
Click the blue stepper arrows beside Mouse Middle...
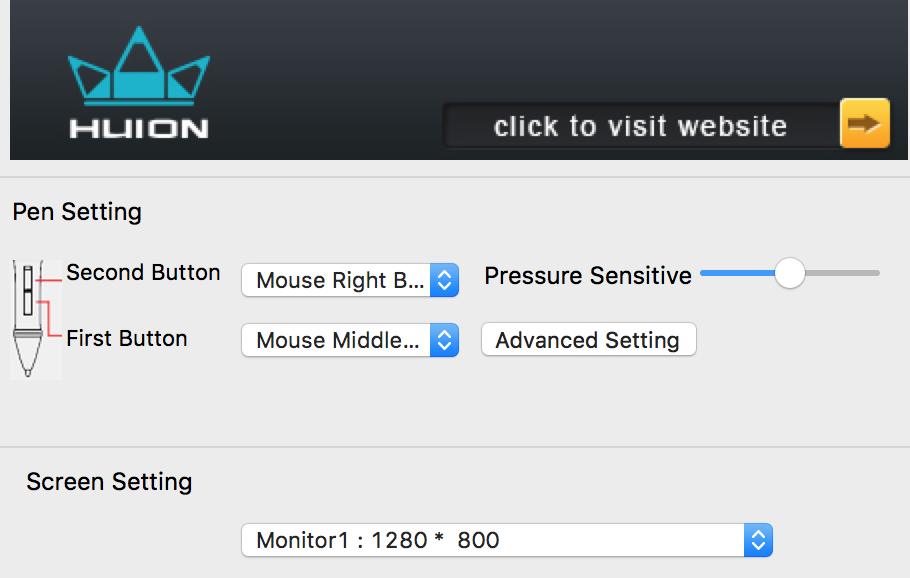[x=445, y=340]
